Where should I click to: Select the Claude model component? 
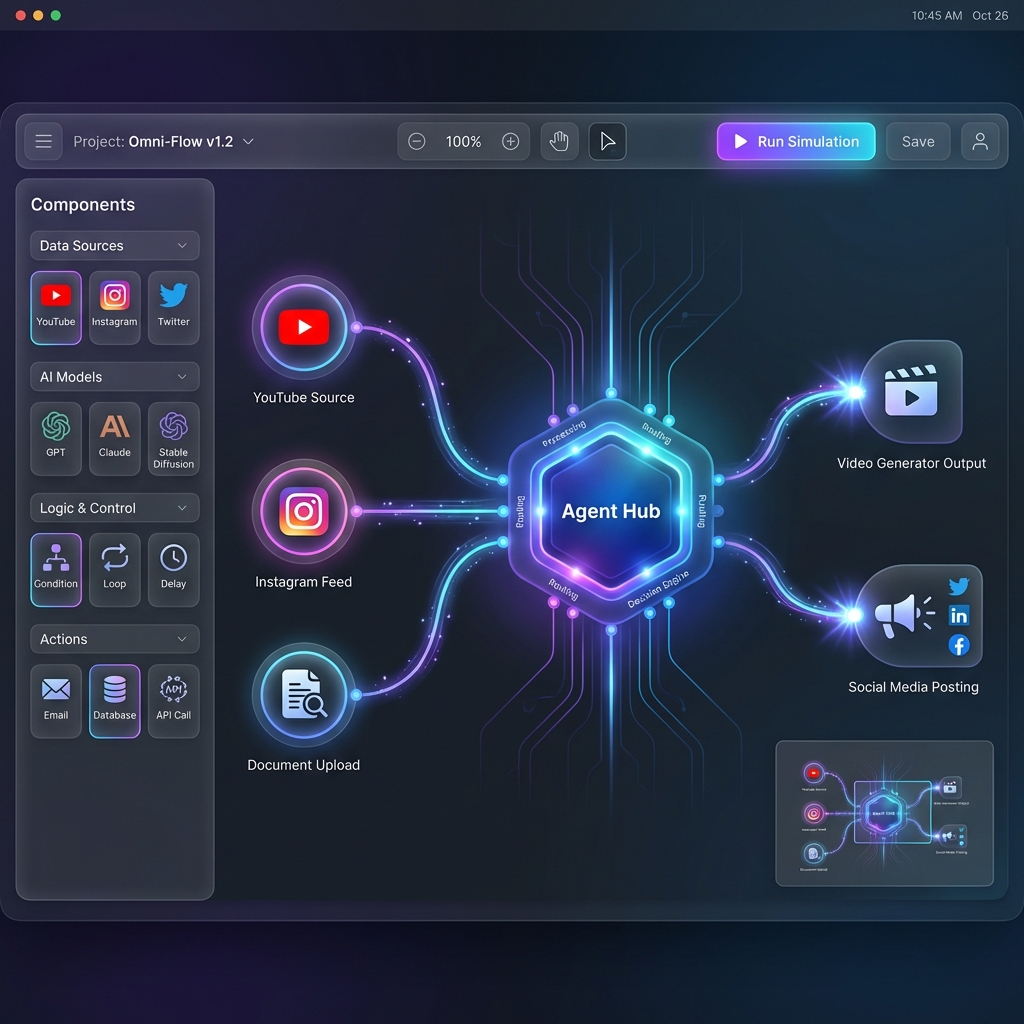(x=114, y=439)
